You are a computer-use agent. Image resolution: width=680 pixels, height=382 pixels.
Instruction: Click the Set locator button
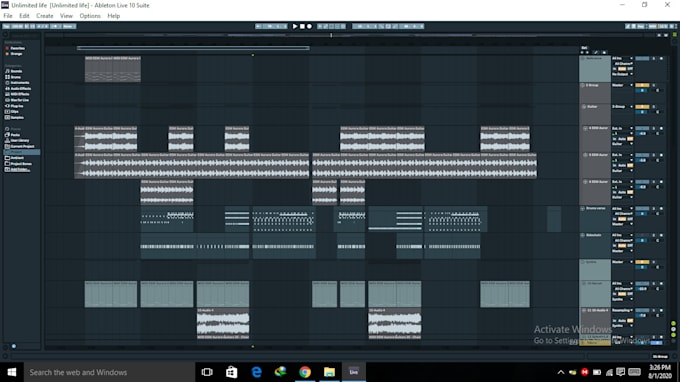coord(584,48)
